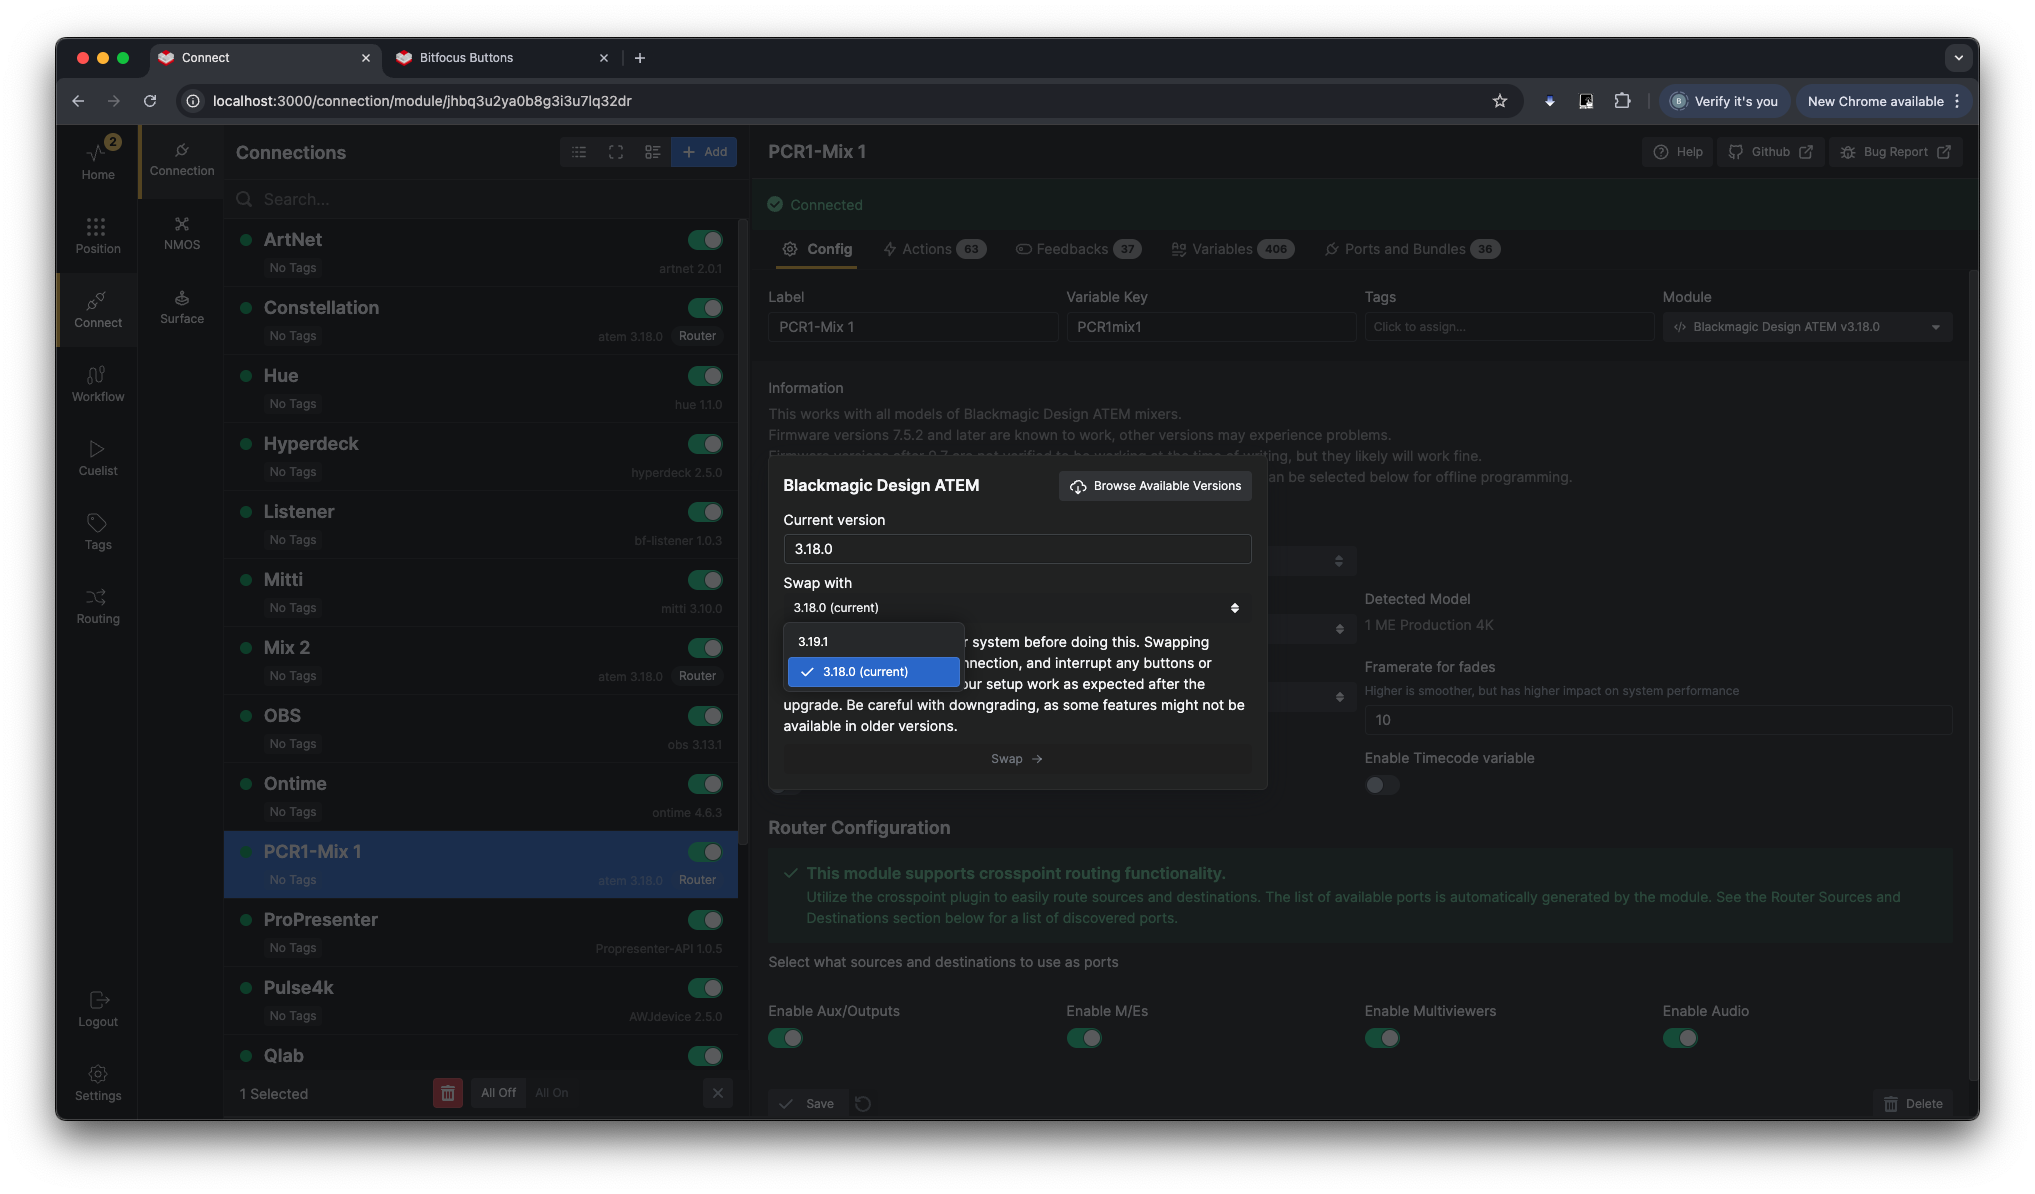Screen dimensions: 2035x1194
Task: Open the Settings gear in sidebar
Action: pyautogui.click(x=98, y=1082)
